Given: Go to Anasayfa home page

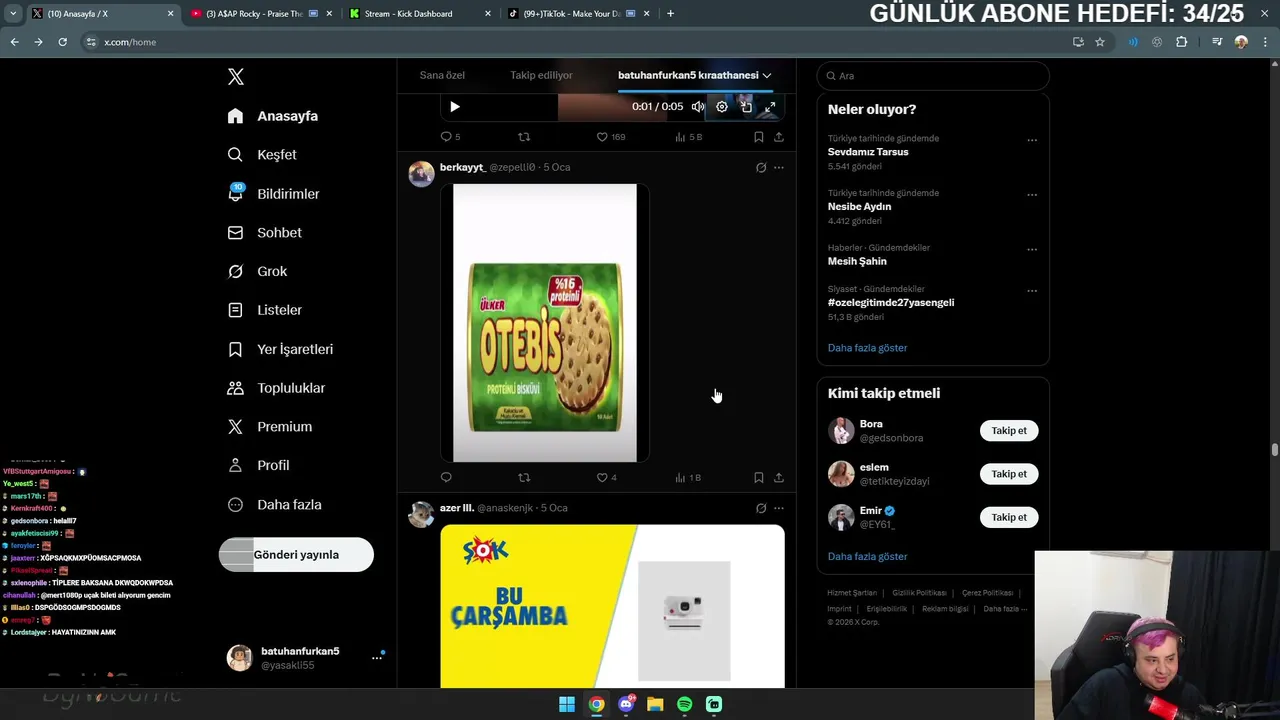Looking at the screenshot, I should [273, 116].
